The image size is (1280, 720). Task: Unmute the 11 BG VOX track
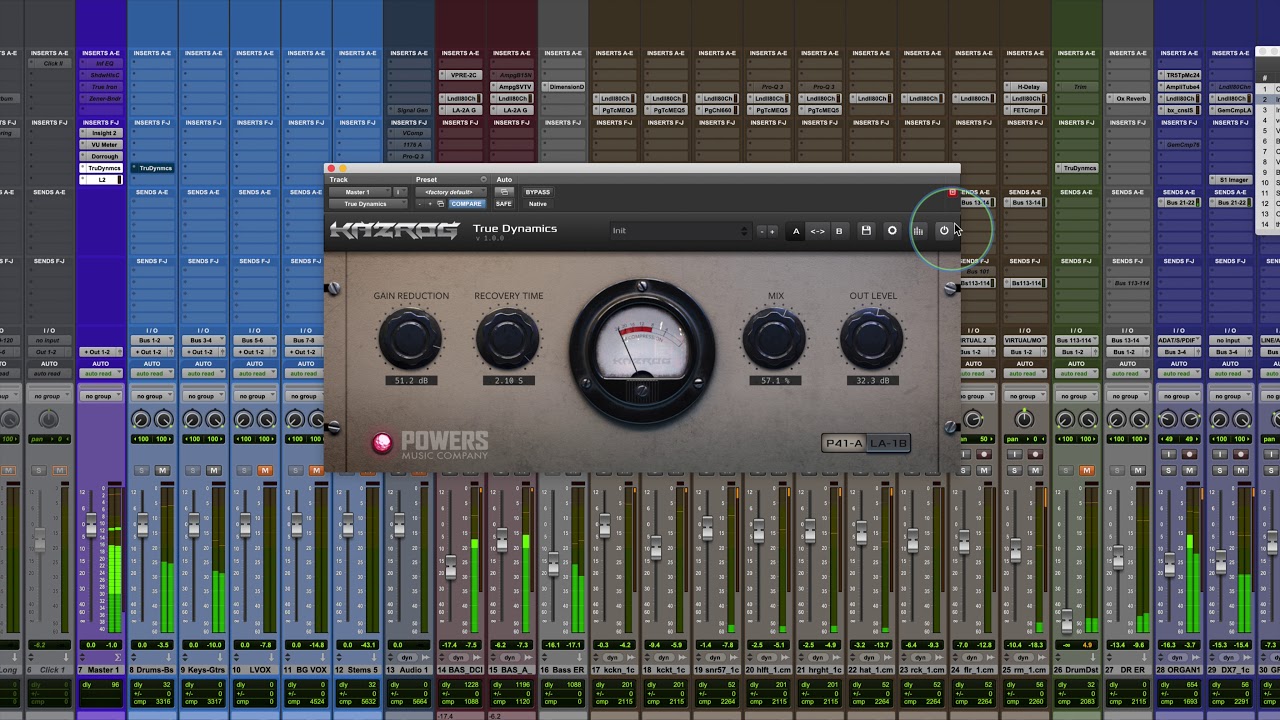click(316, 470)
